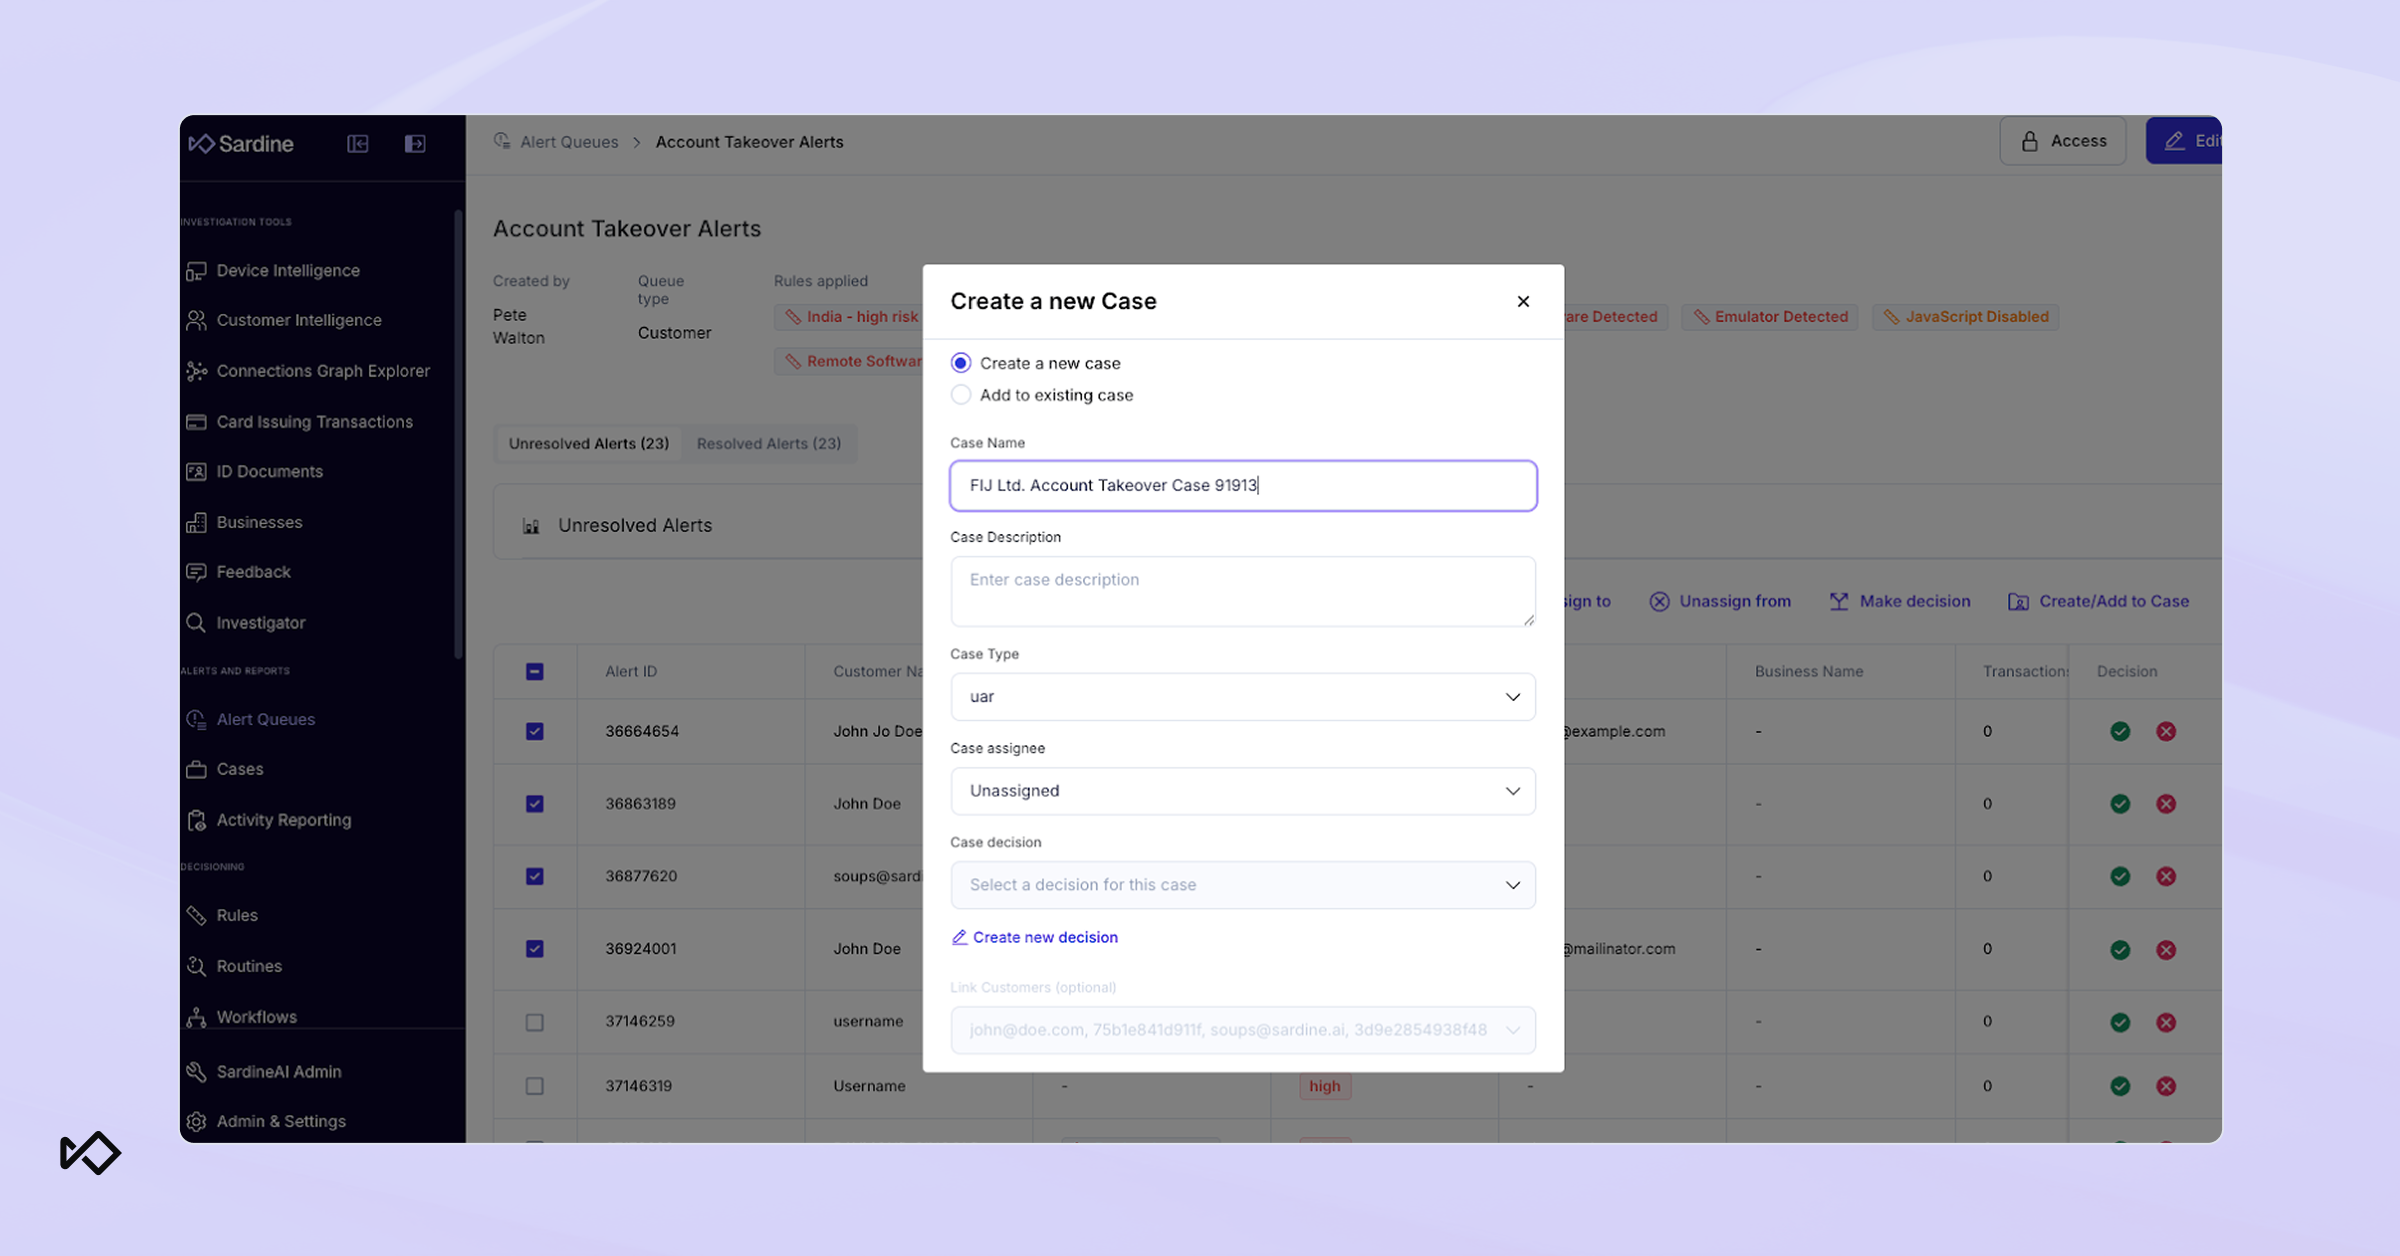Select the 'Add to existing case' radio option
The height and width of the screenshot is (1256, 2400).
(x=960, y=395)
